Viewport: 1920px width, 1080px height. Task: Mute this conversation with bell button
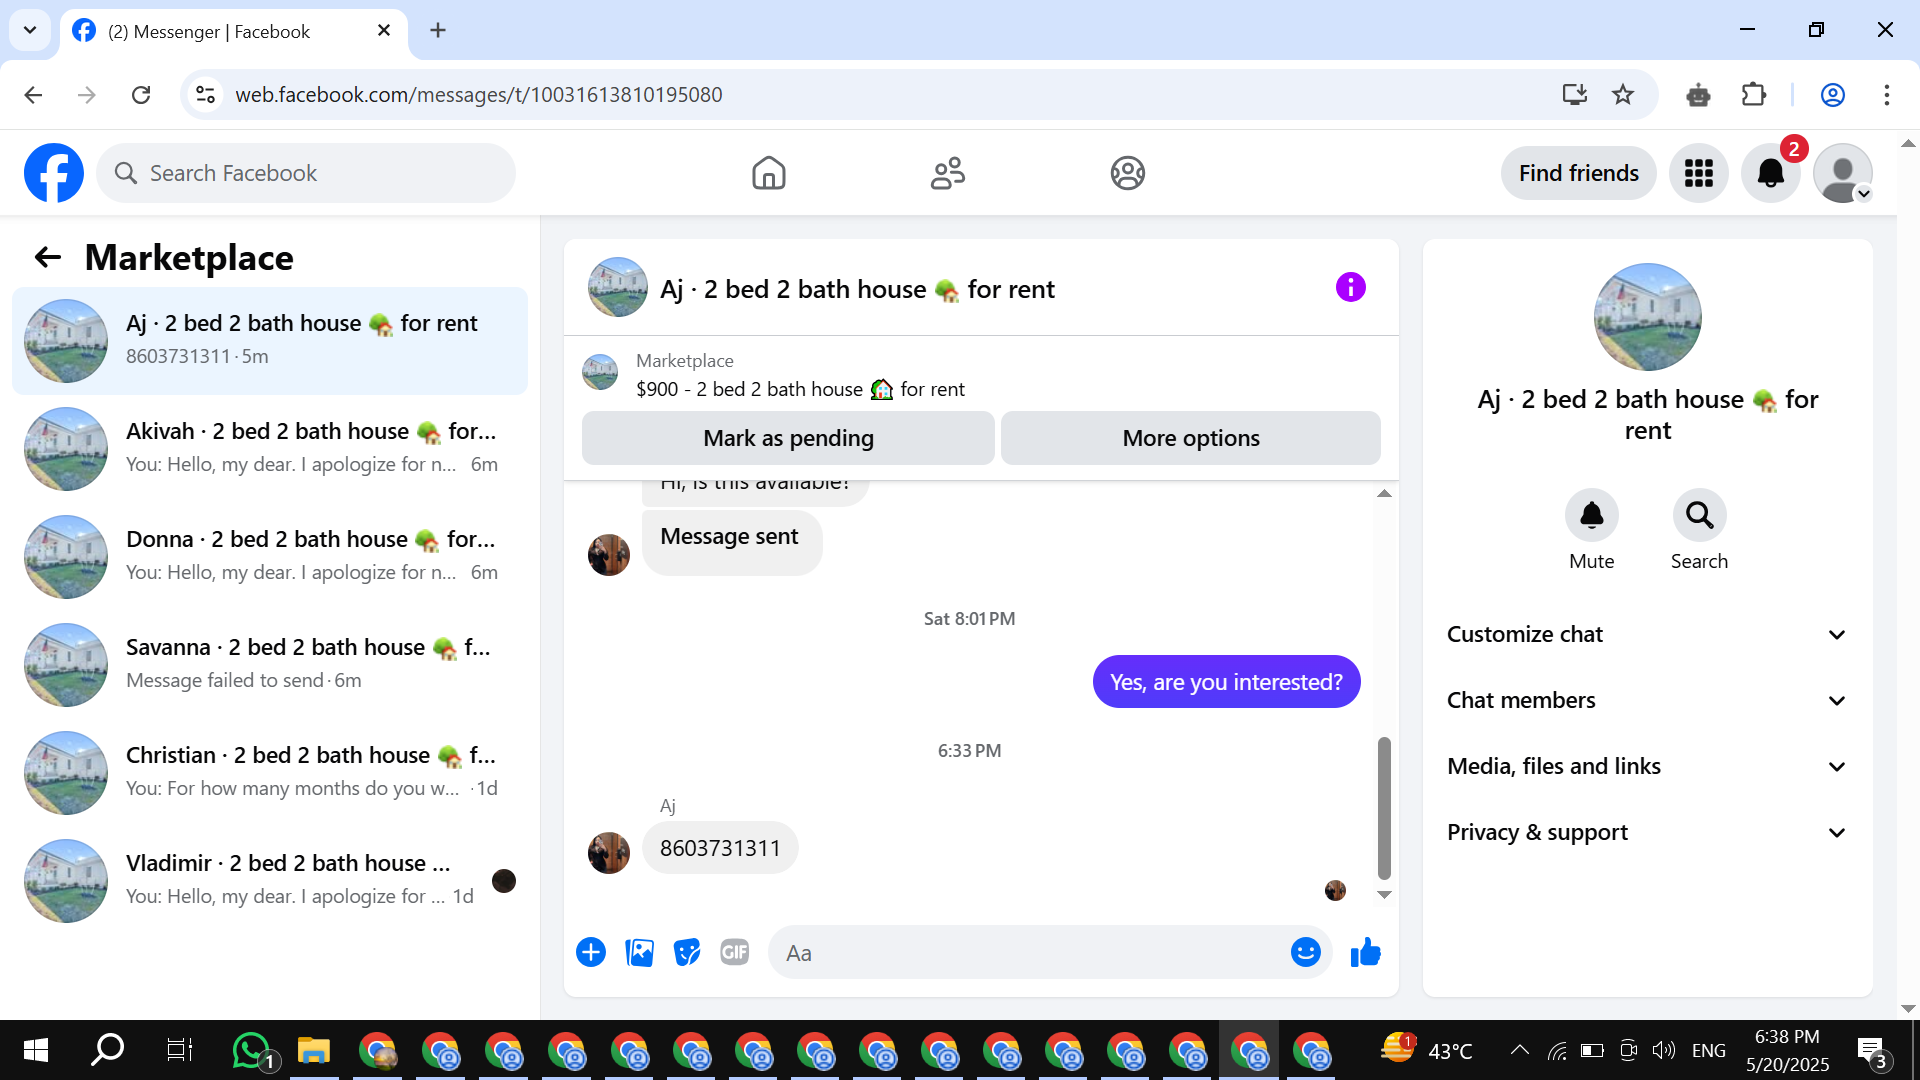click(1591, 516)
